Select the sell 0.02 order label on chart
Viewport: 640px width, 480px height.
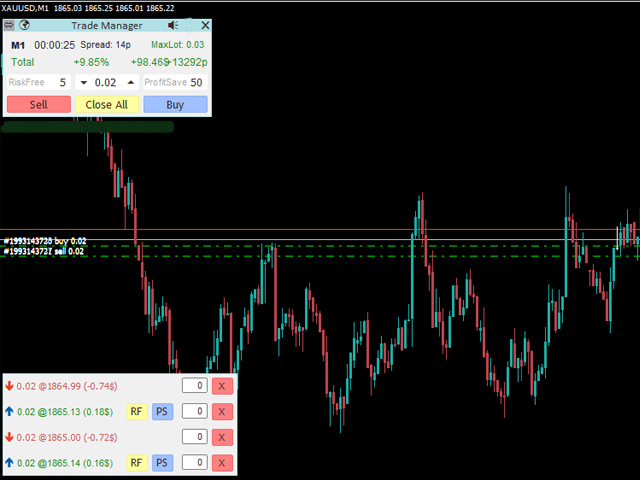[44, 251]
